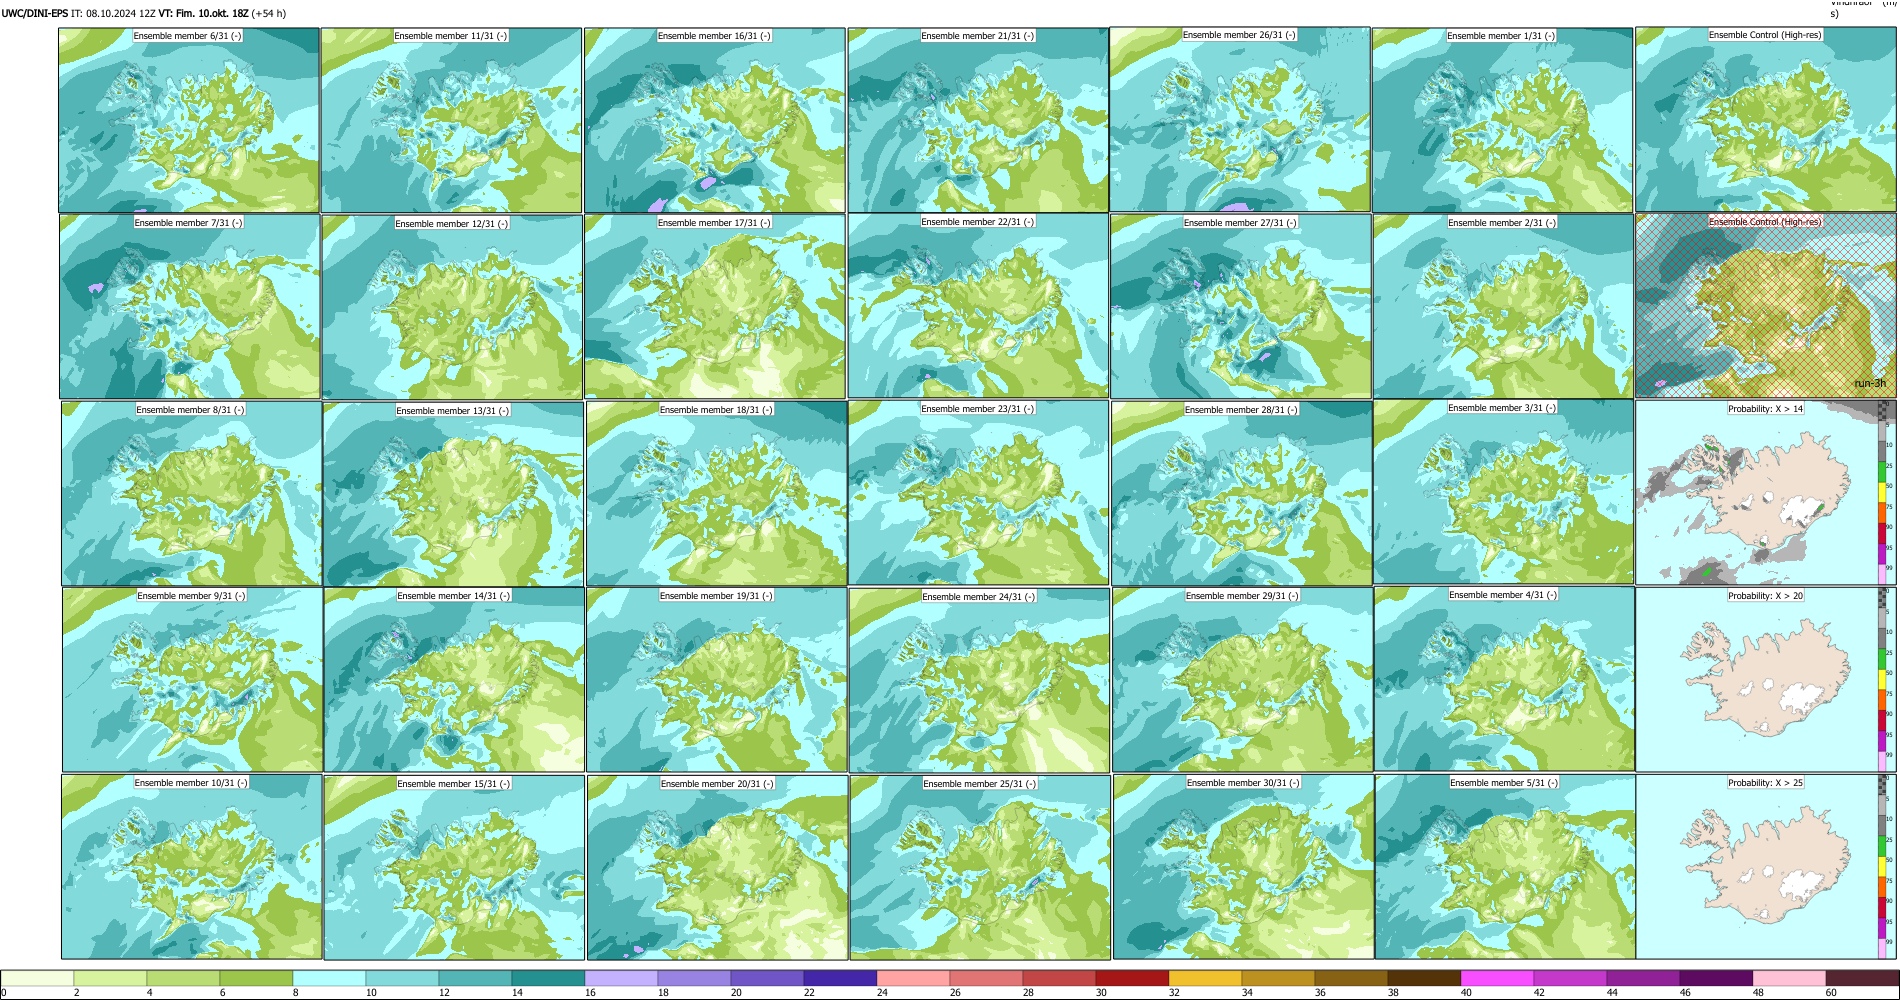The width and height of the screenshot is (1900, 1000).
Task: Pick the olive green 6–8 legend swatch
Action: click(256, 978)
